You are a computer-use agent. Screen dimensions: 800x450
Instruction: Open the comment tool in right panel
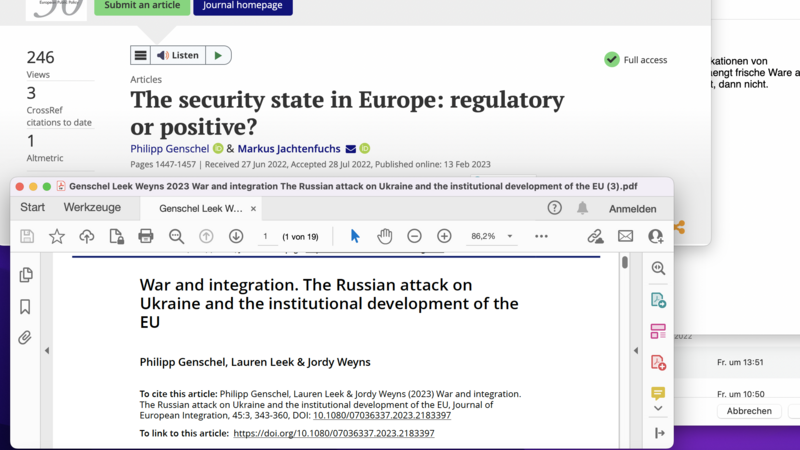point(658,393)
